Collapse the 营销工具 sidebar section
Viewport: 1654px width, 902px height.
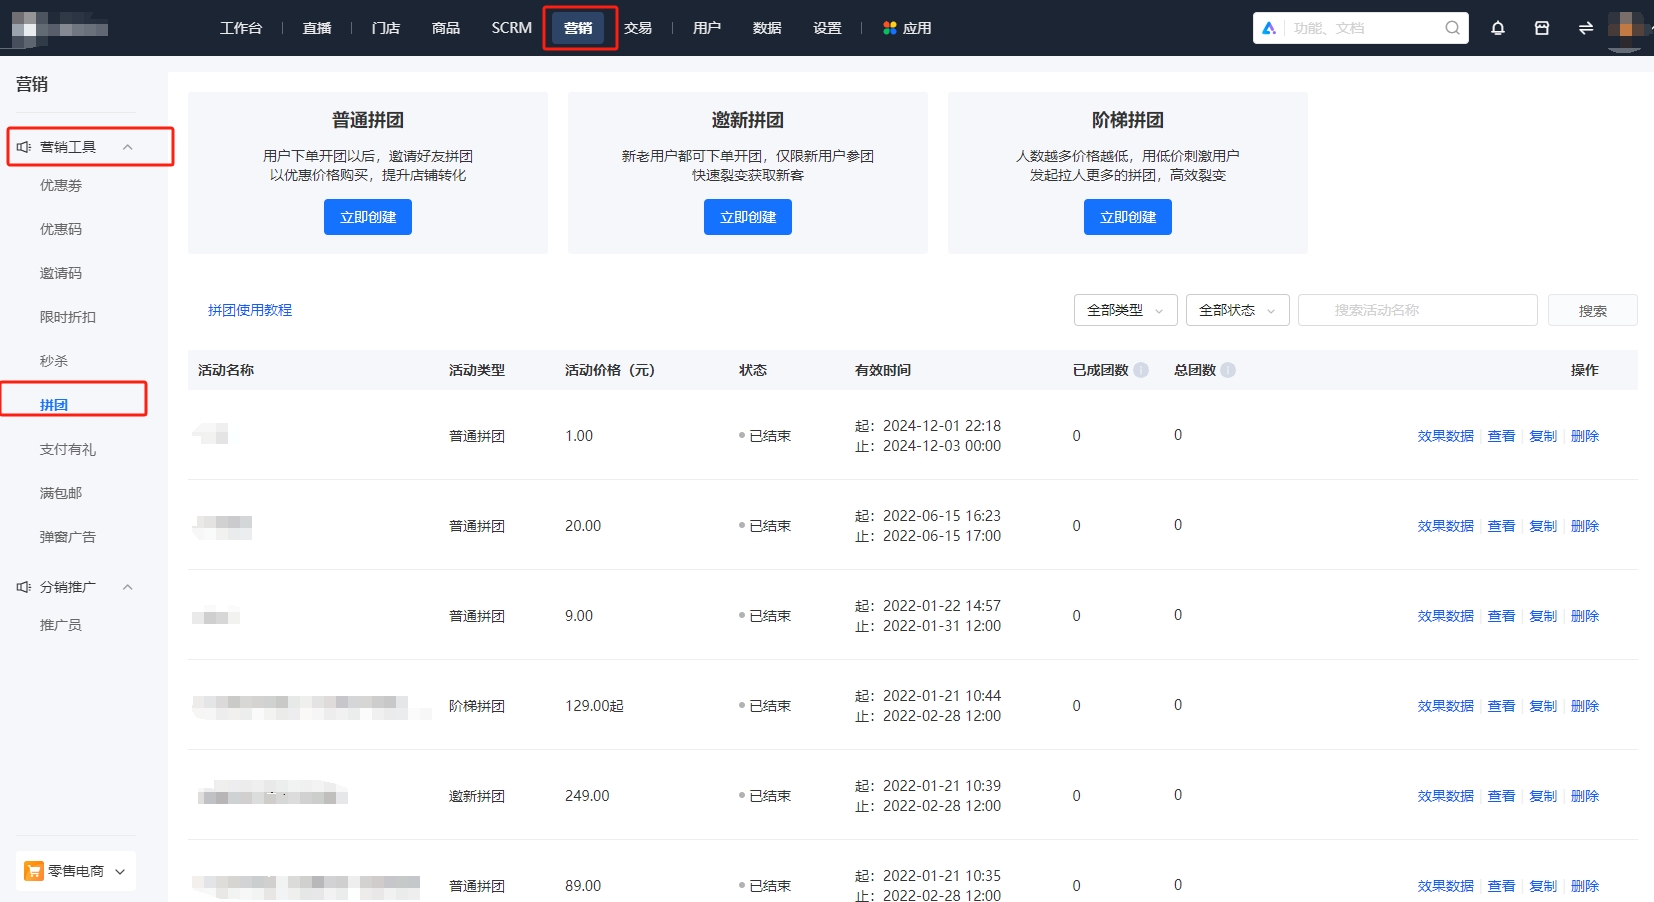click(x=127, y=145)
